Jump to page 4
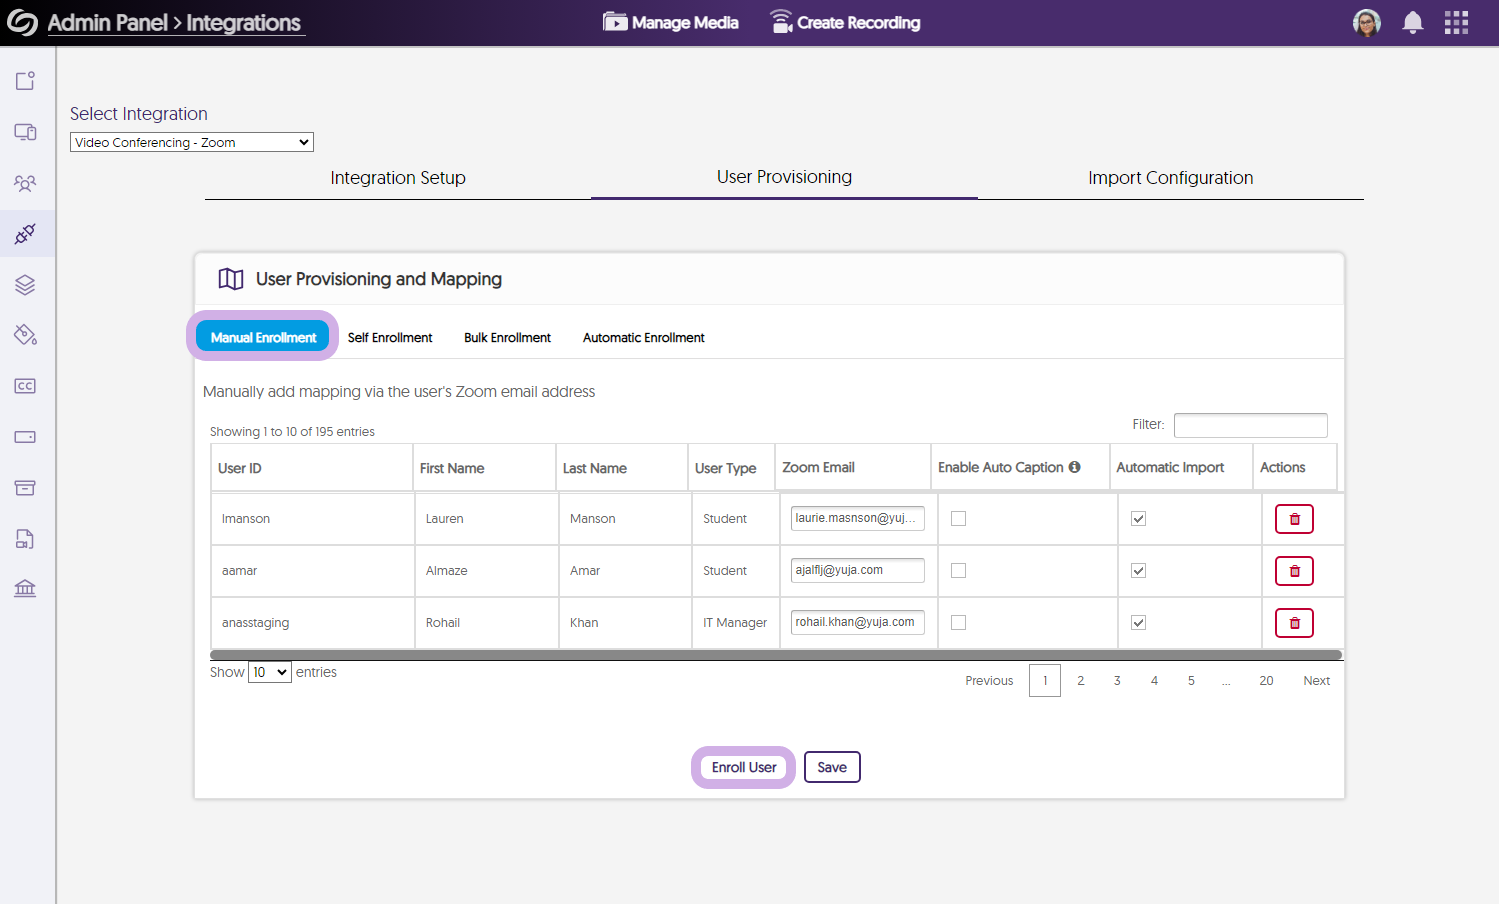 click(1154, 681)
